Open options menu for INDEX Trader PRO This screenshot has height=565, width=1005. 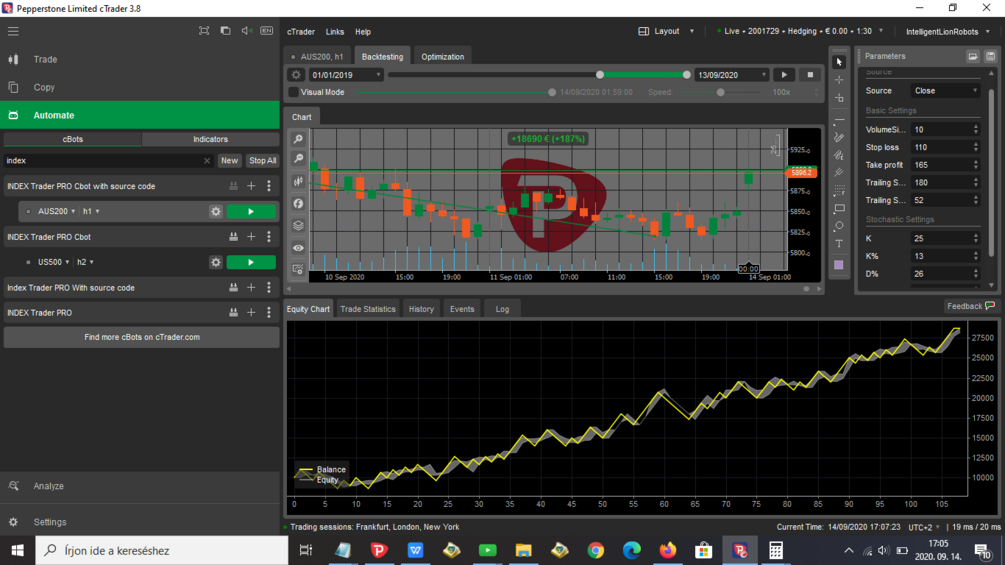click(x=269, y=313)
